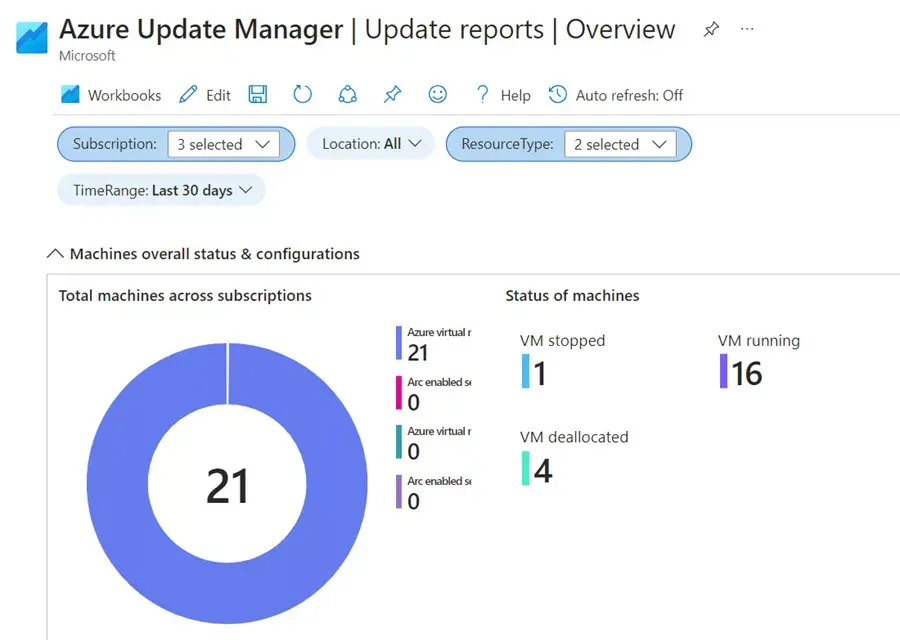The image size is (900, 640).
Task: Click the teal Azure virtual legend with 0
Action: tap(433, 443)
